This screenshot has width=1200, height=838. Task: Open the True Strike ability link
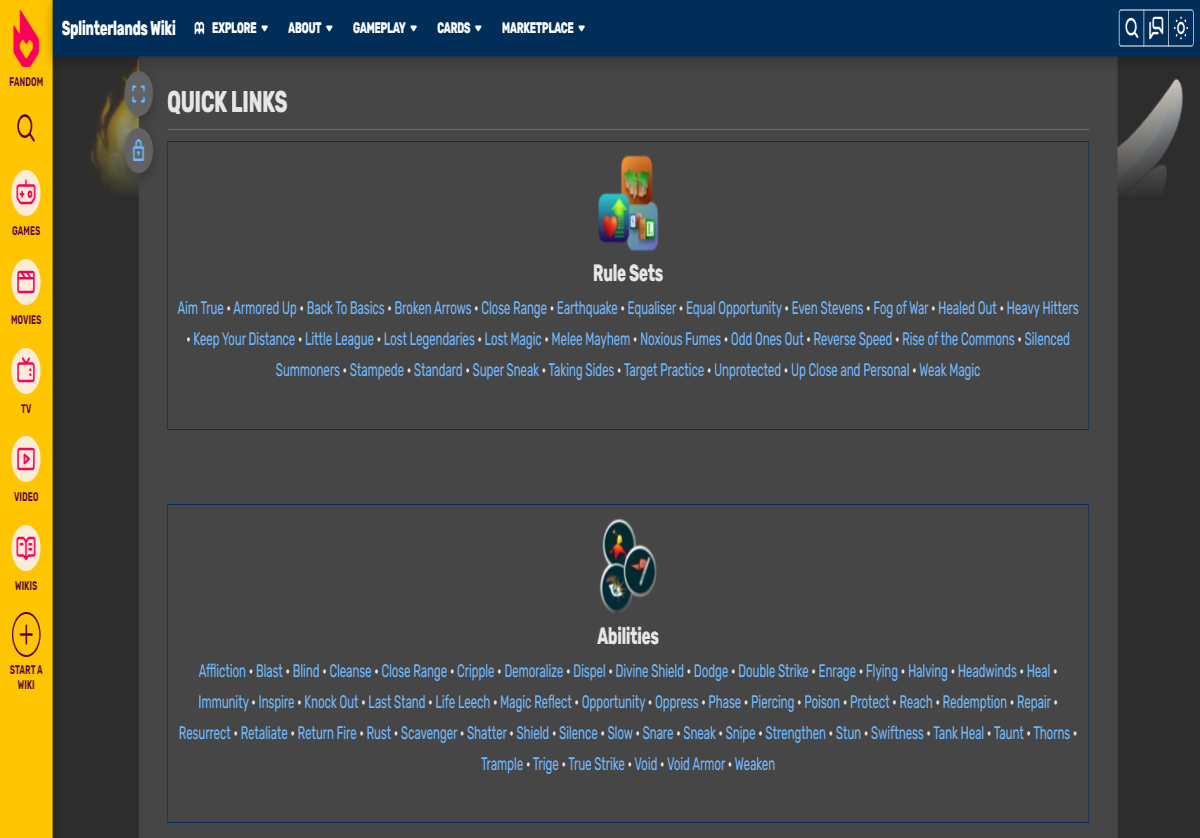596,764
